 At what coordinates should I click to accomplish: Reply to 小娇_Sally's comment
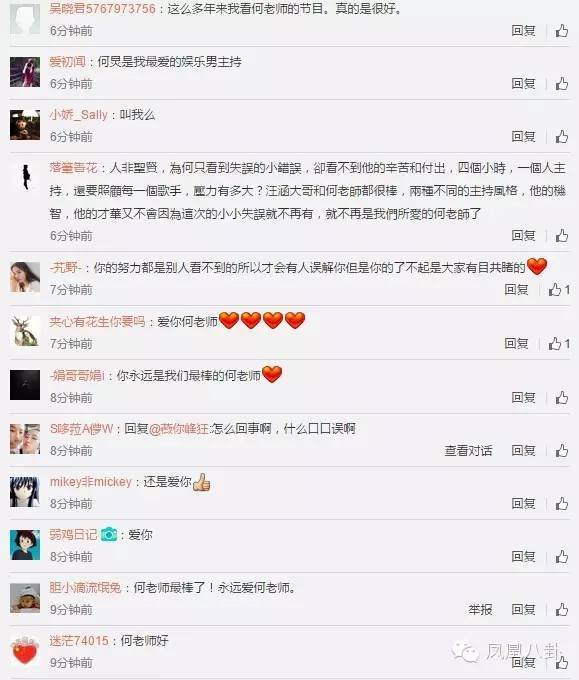[x=523, y=136]
